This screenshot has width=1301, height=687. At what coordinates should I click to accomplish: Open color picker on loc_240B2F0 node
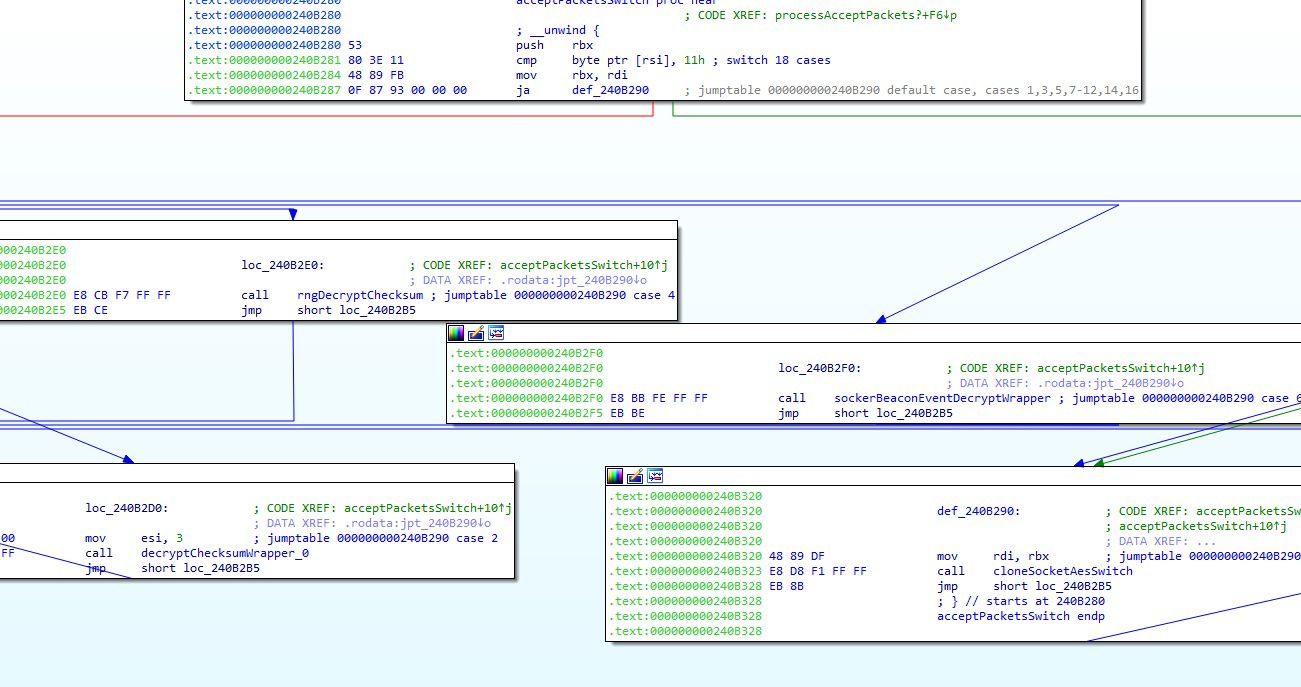pos(456,333)
